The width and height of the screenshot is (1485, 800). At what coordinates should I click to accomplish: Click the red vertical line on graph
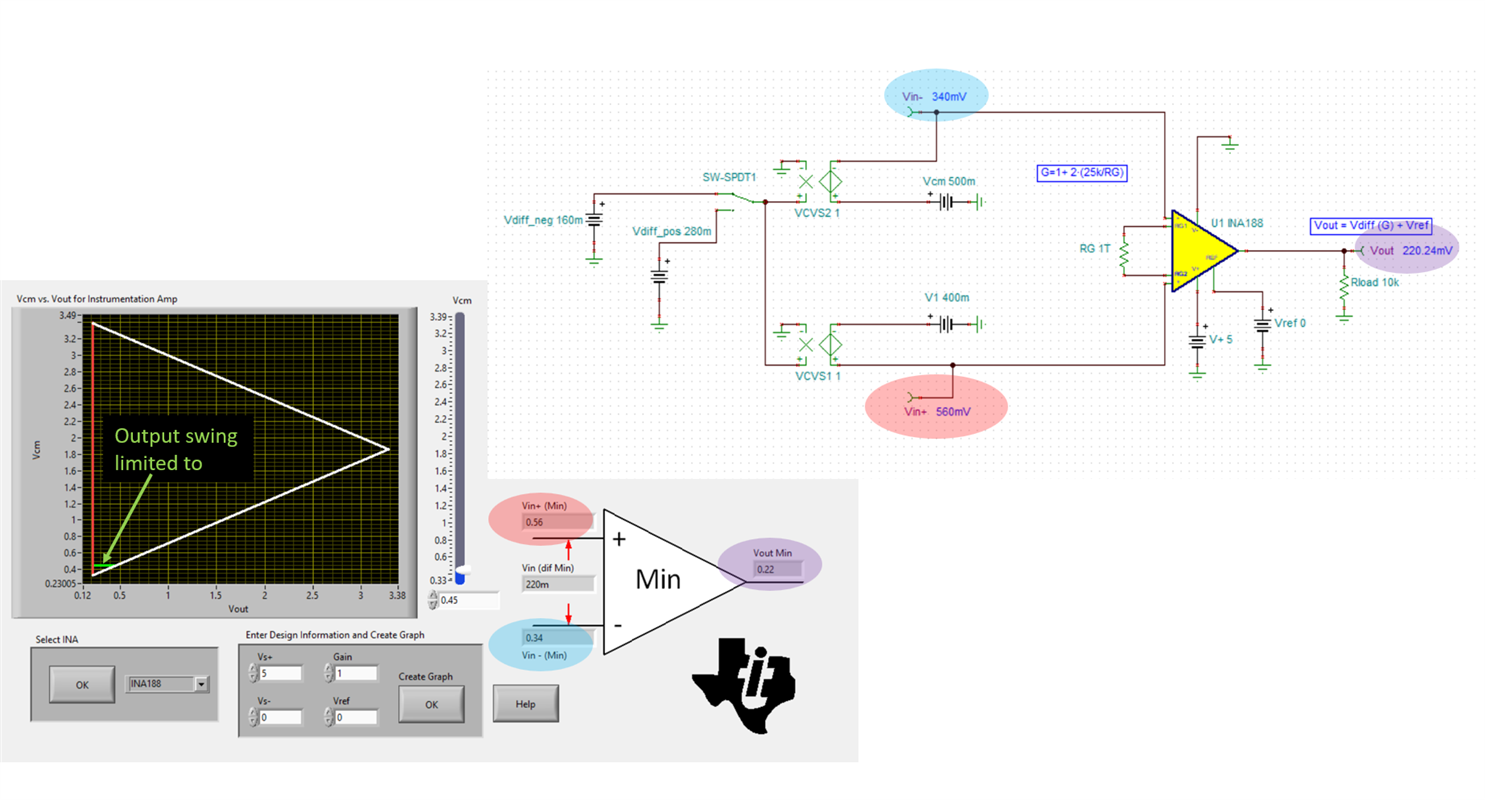tap(92, 448)
